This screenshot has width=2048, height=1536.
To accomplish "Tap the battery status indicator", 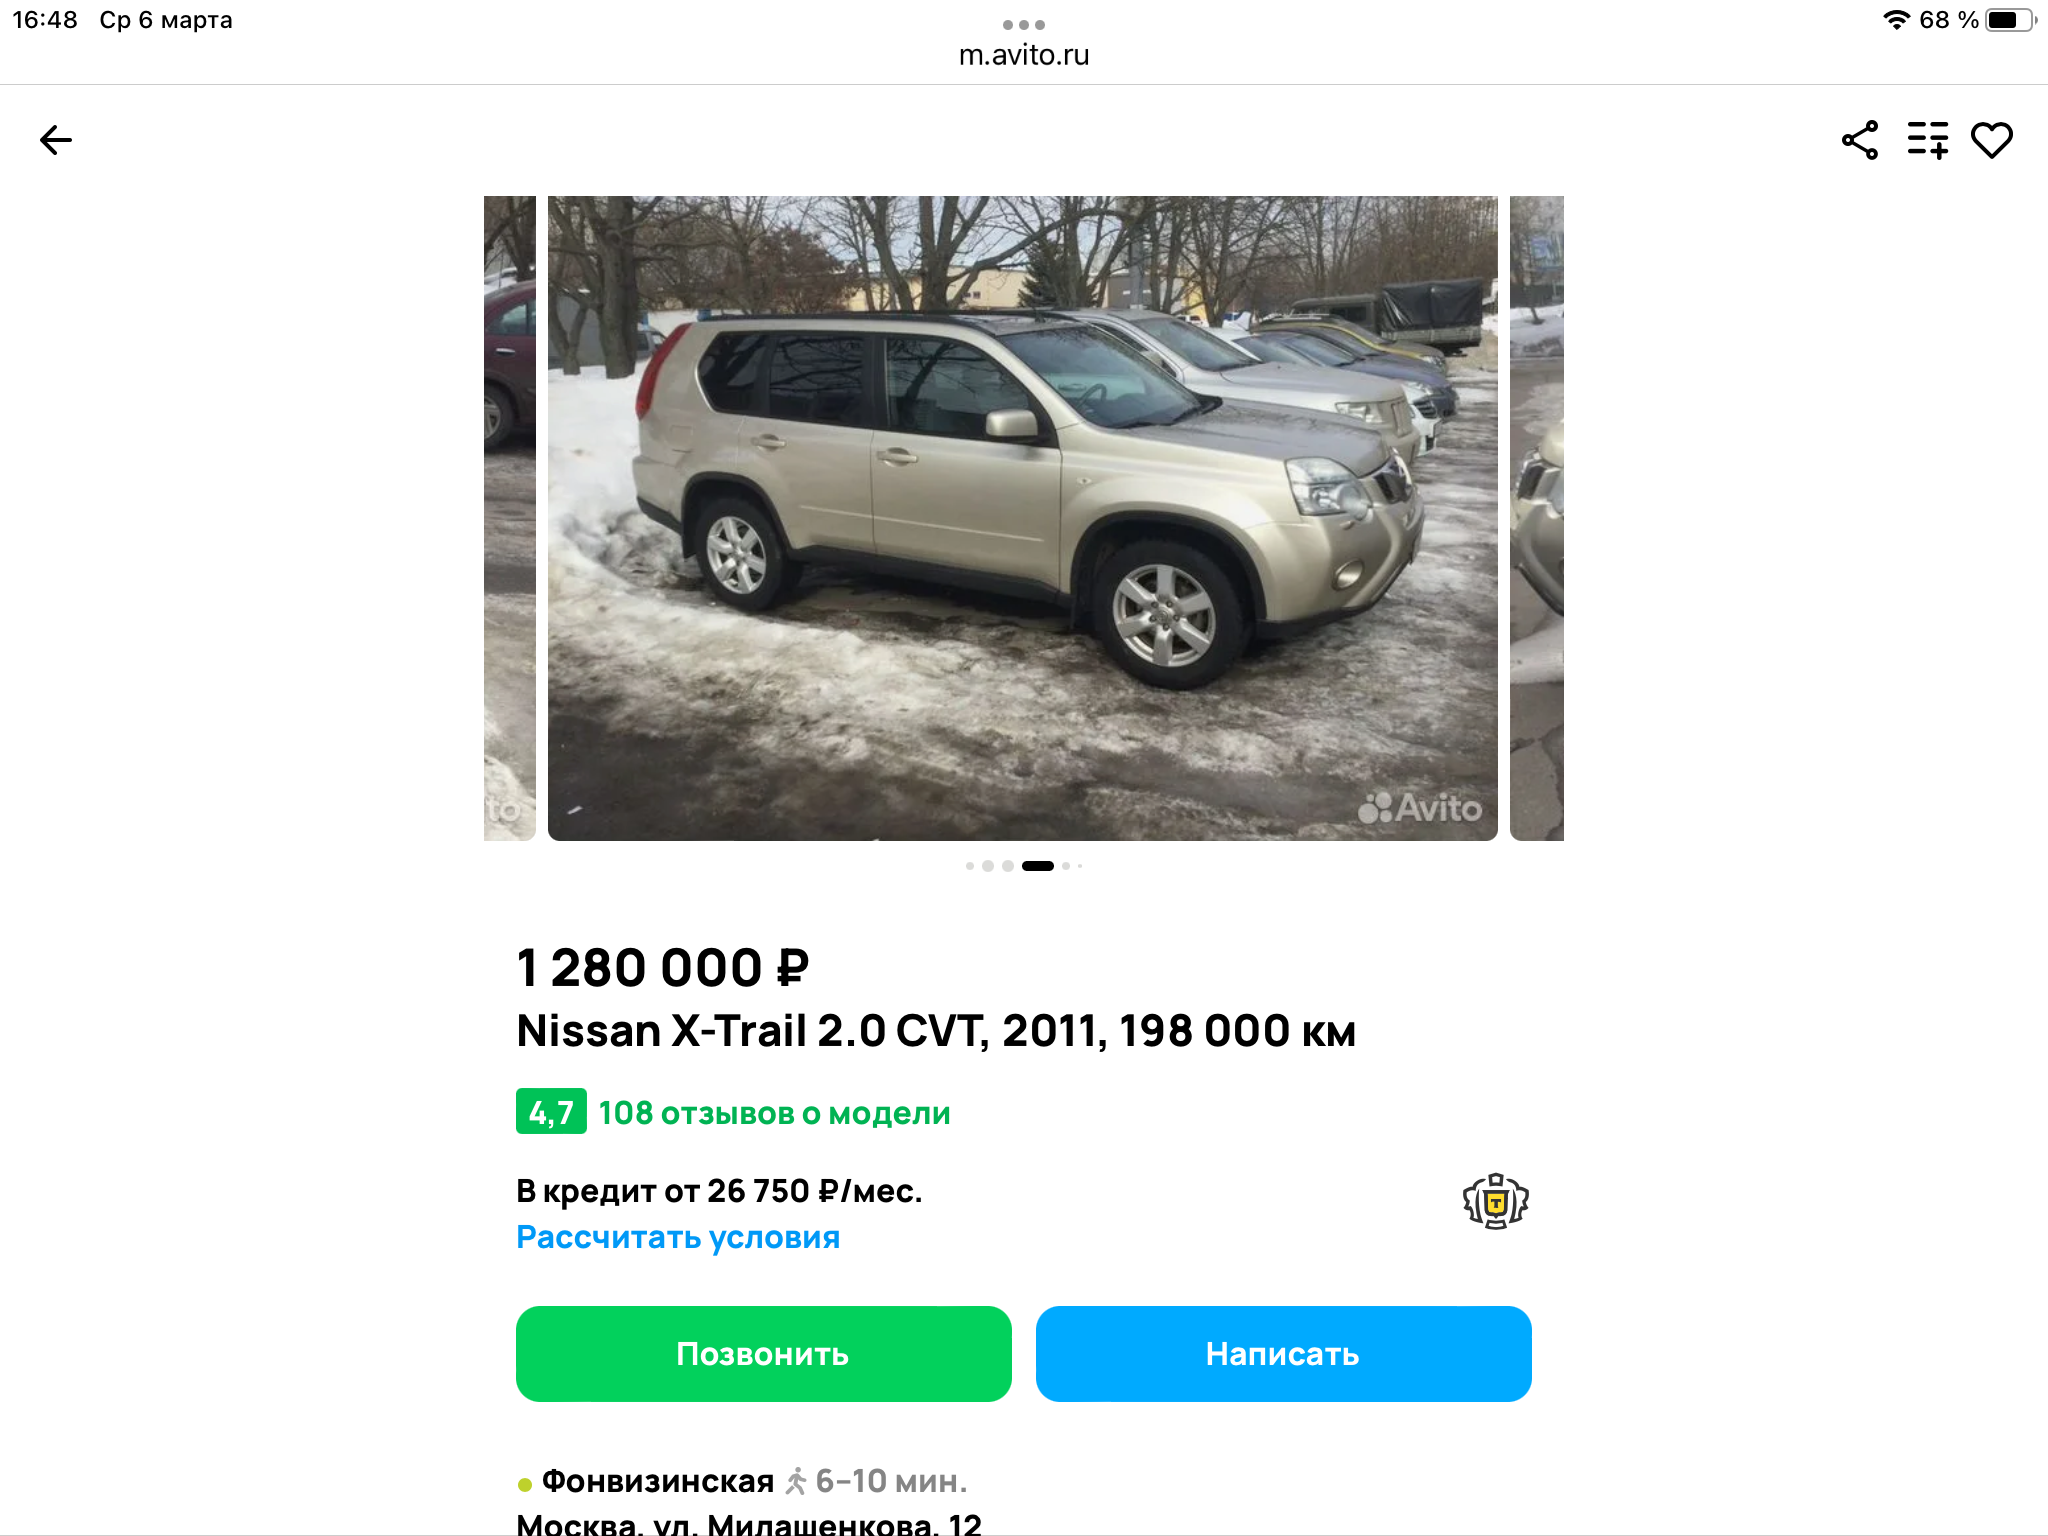I will [2010, 20].
